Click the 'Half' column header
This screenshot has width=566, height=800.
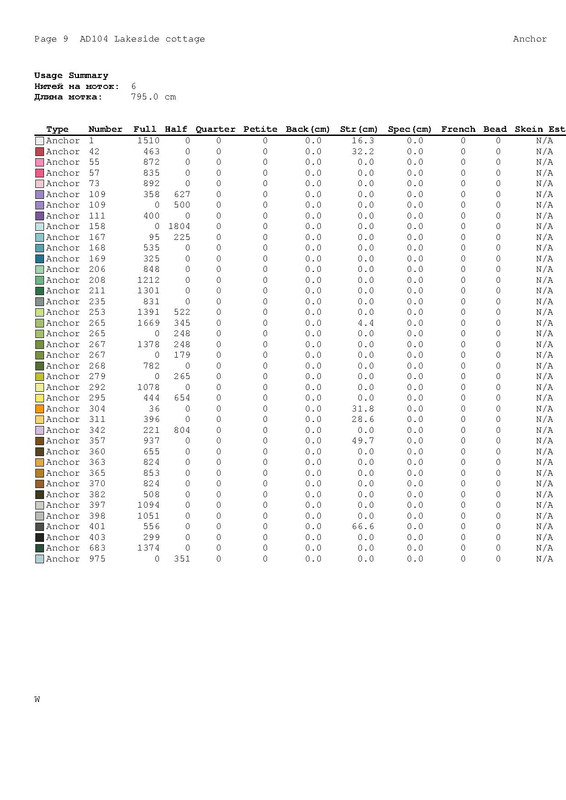(x=176, y=129)
